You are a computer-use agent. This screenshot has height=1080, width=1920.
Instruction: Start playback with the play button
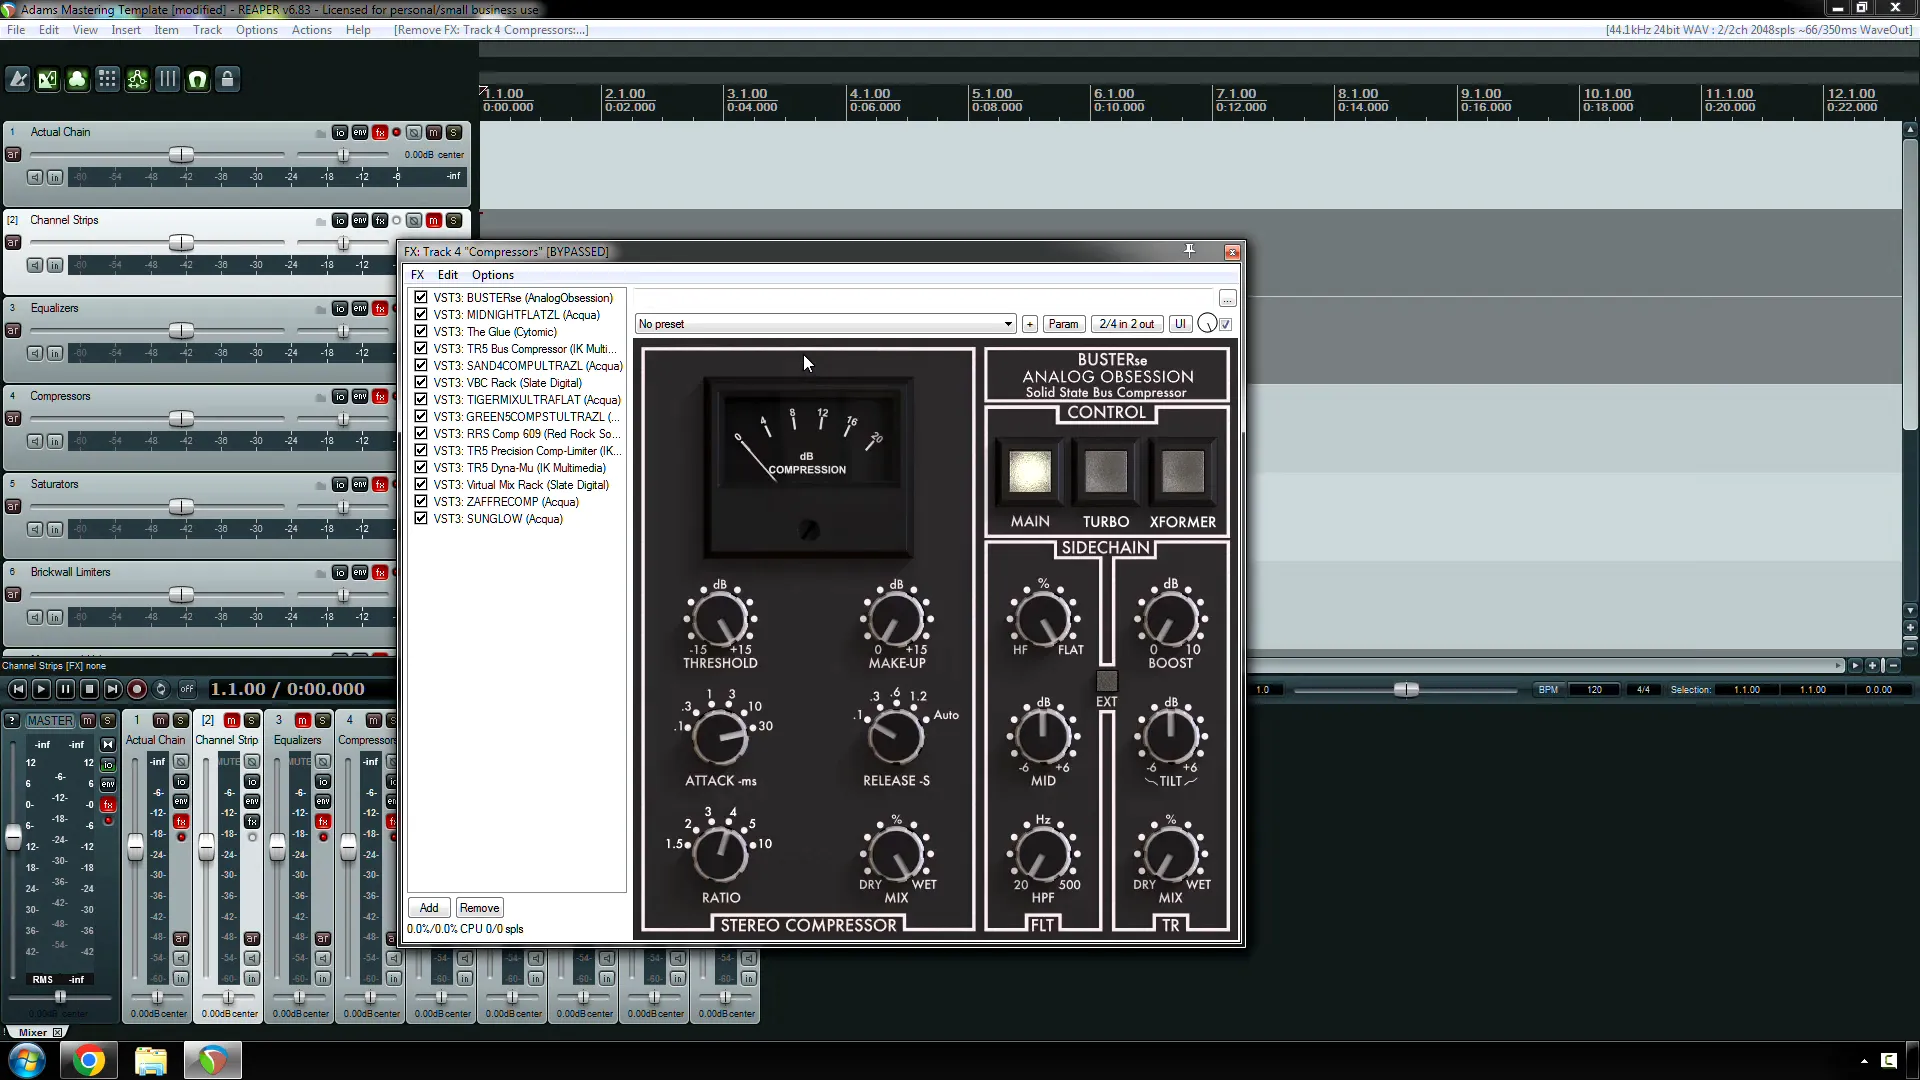41,689
